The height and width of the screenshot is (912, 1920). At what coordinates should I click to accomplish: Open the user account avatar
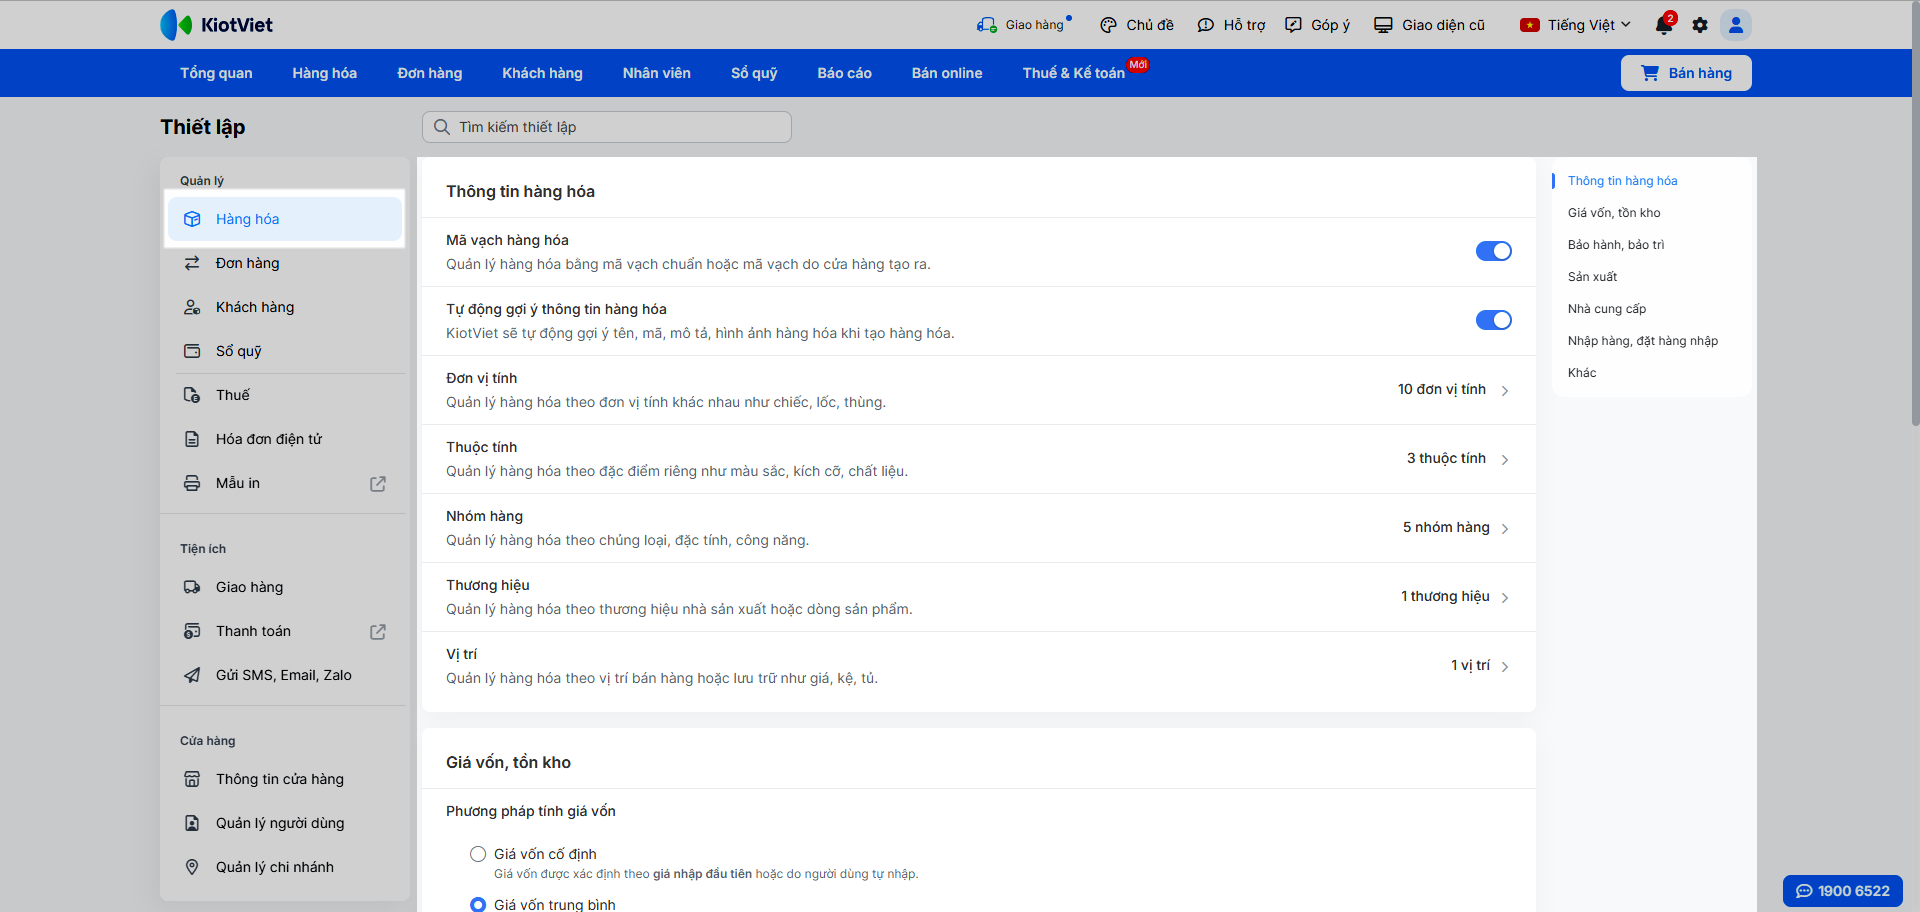pyautogui.click(x=1736, y=25)
